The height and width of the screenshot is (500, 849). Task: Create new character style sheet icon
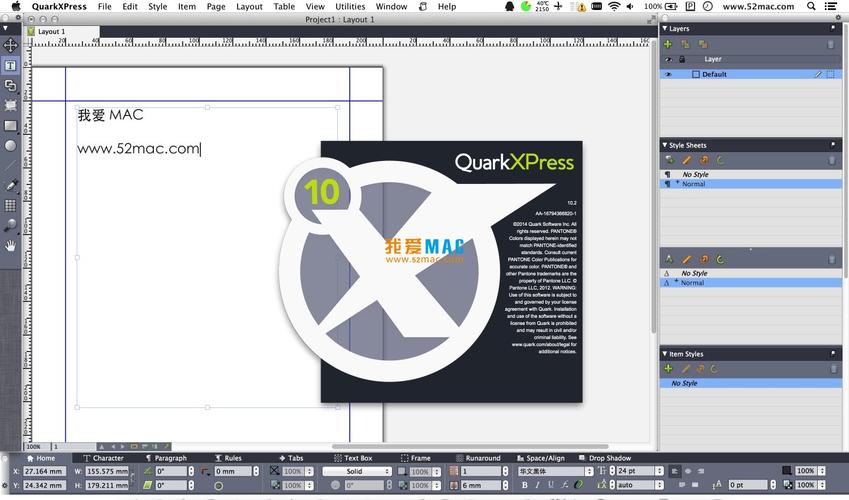(669, 259)
